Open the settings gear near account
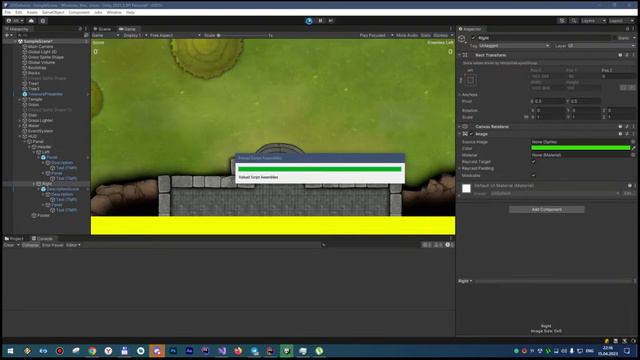Viewport: 640px width, 360px height. 43,21
